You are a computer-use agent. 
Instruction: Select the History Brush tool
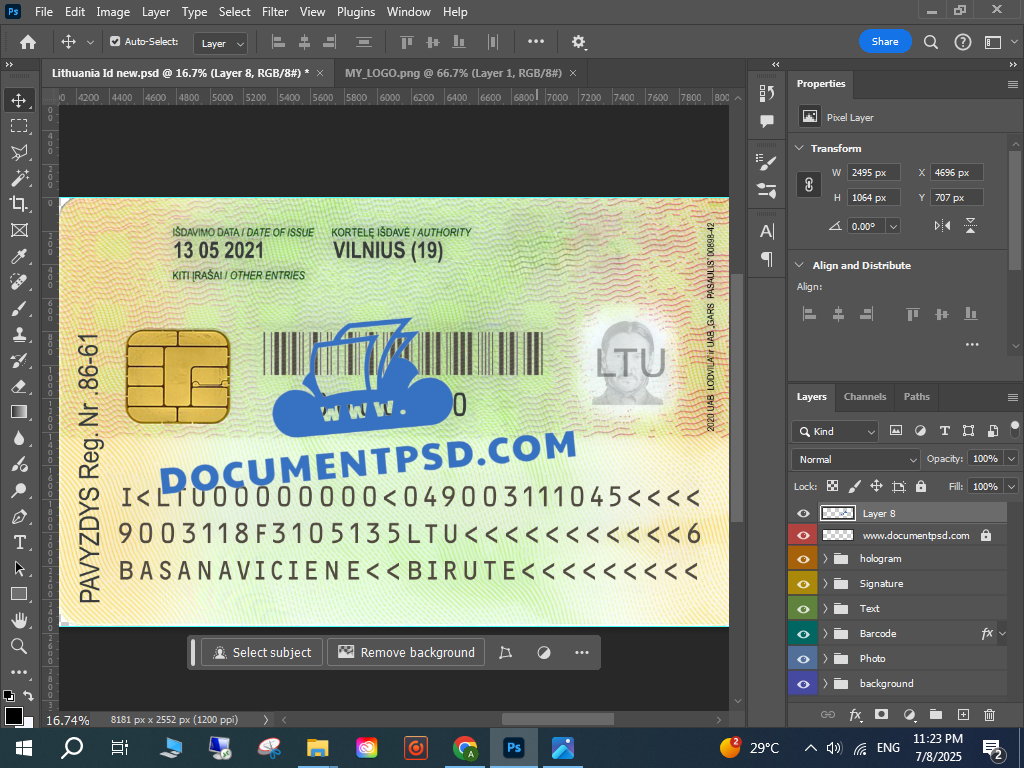[x=19, y=360]
